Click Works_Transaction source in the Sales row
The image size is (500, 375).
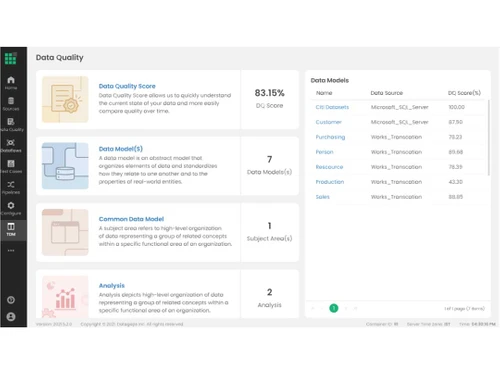396,197
